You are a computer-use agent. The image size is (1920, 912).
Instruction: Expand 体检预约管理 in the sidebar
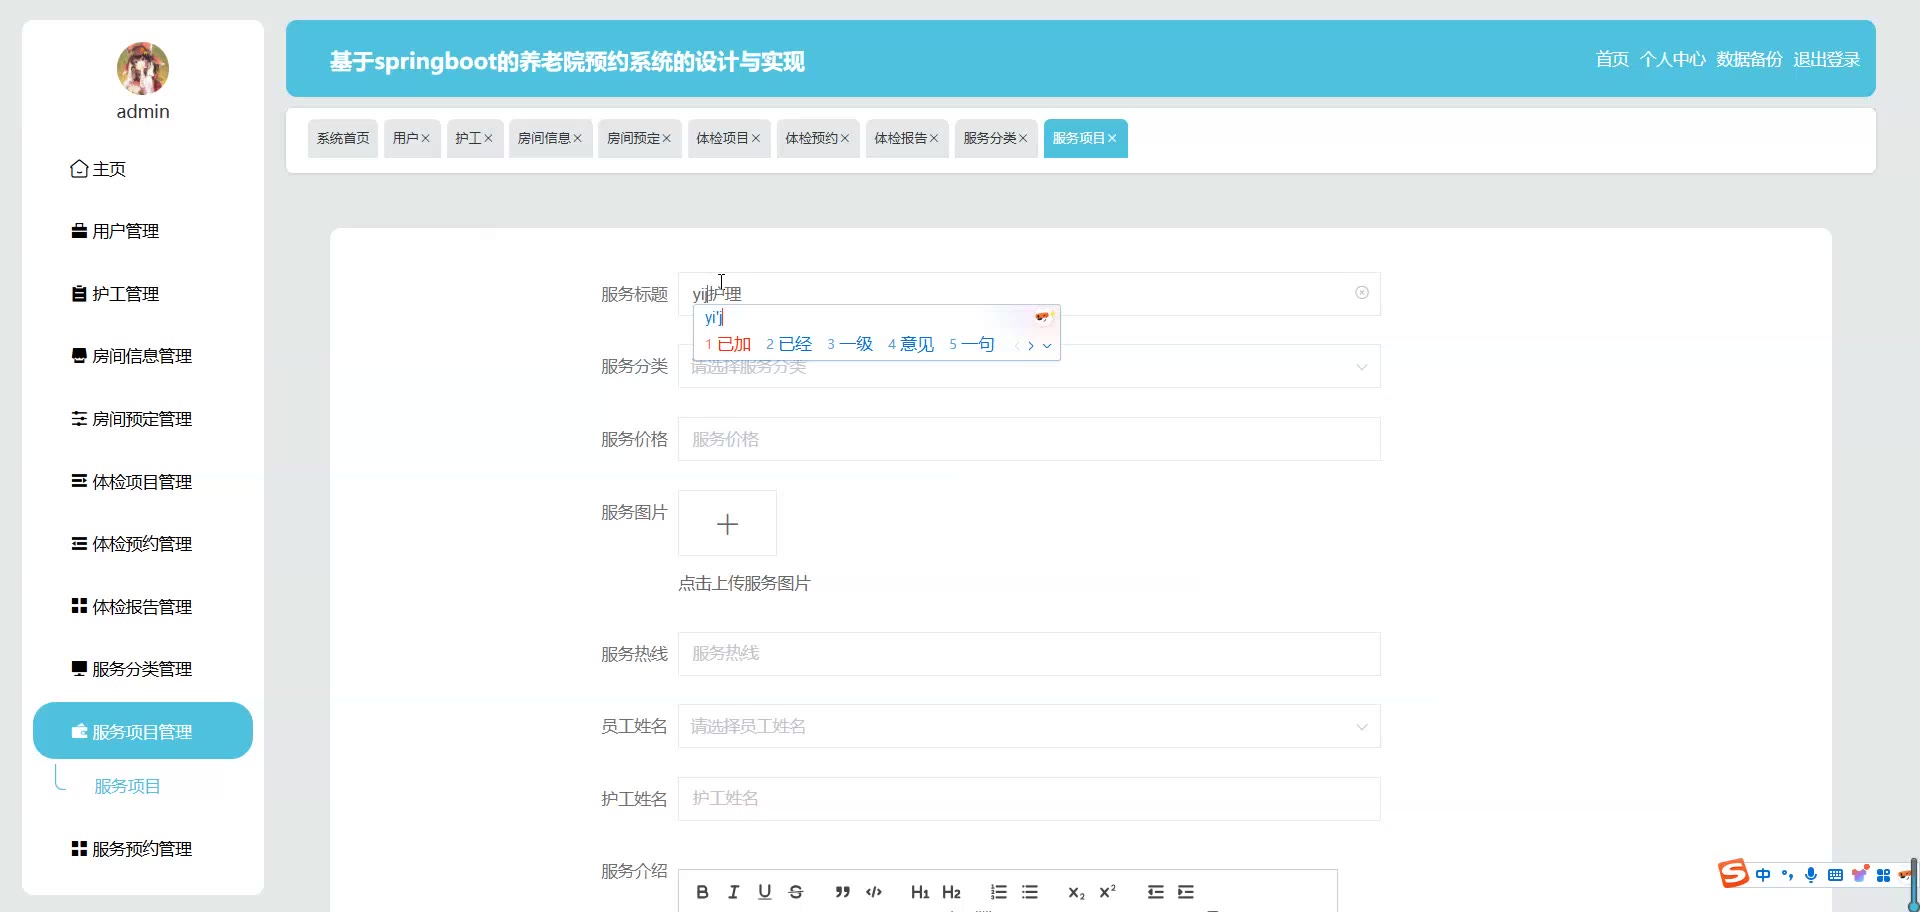[143, 544]
